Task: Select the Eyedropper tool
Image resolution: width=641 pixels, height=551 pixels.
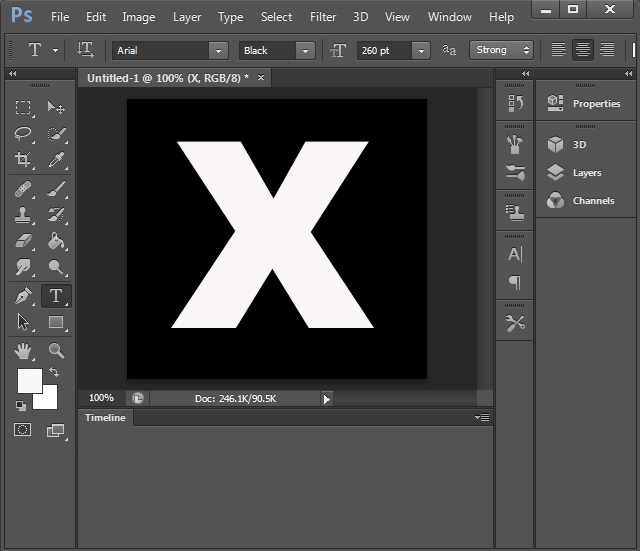Action: point(56,159)
